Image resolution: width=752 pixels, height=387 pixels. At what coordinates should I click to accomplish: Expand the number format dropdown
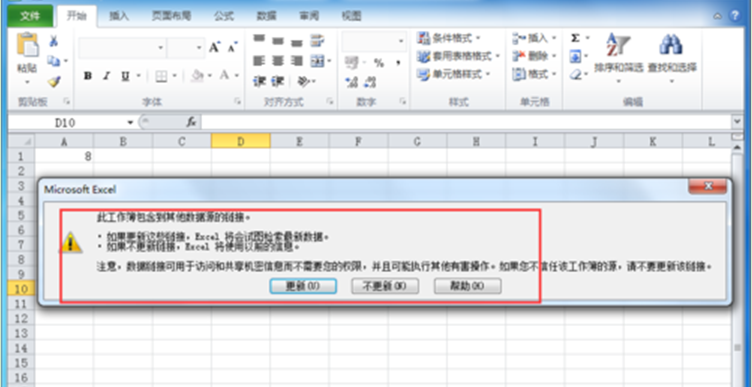[x=401, y=42]
